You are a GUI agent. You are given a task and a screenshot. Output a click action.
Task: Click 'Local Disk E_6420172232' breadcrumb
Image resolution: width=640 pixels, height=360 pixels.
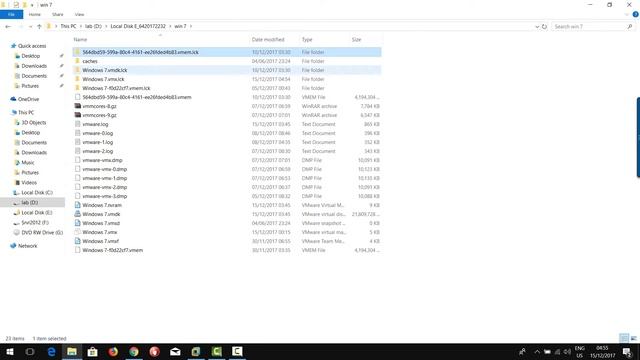click(x=138, y=26)
